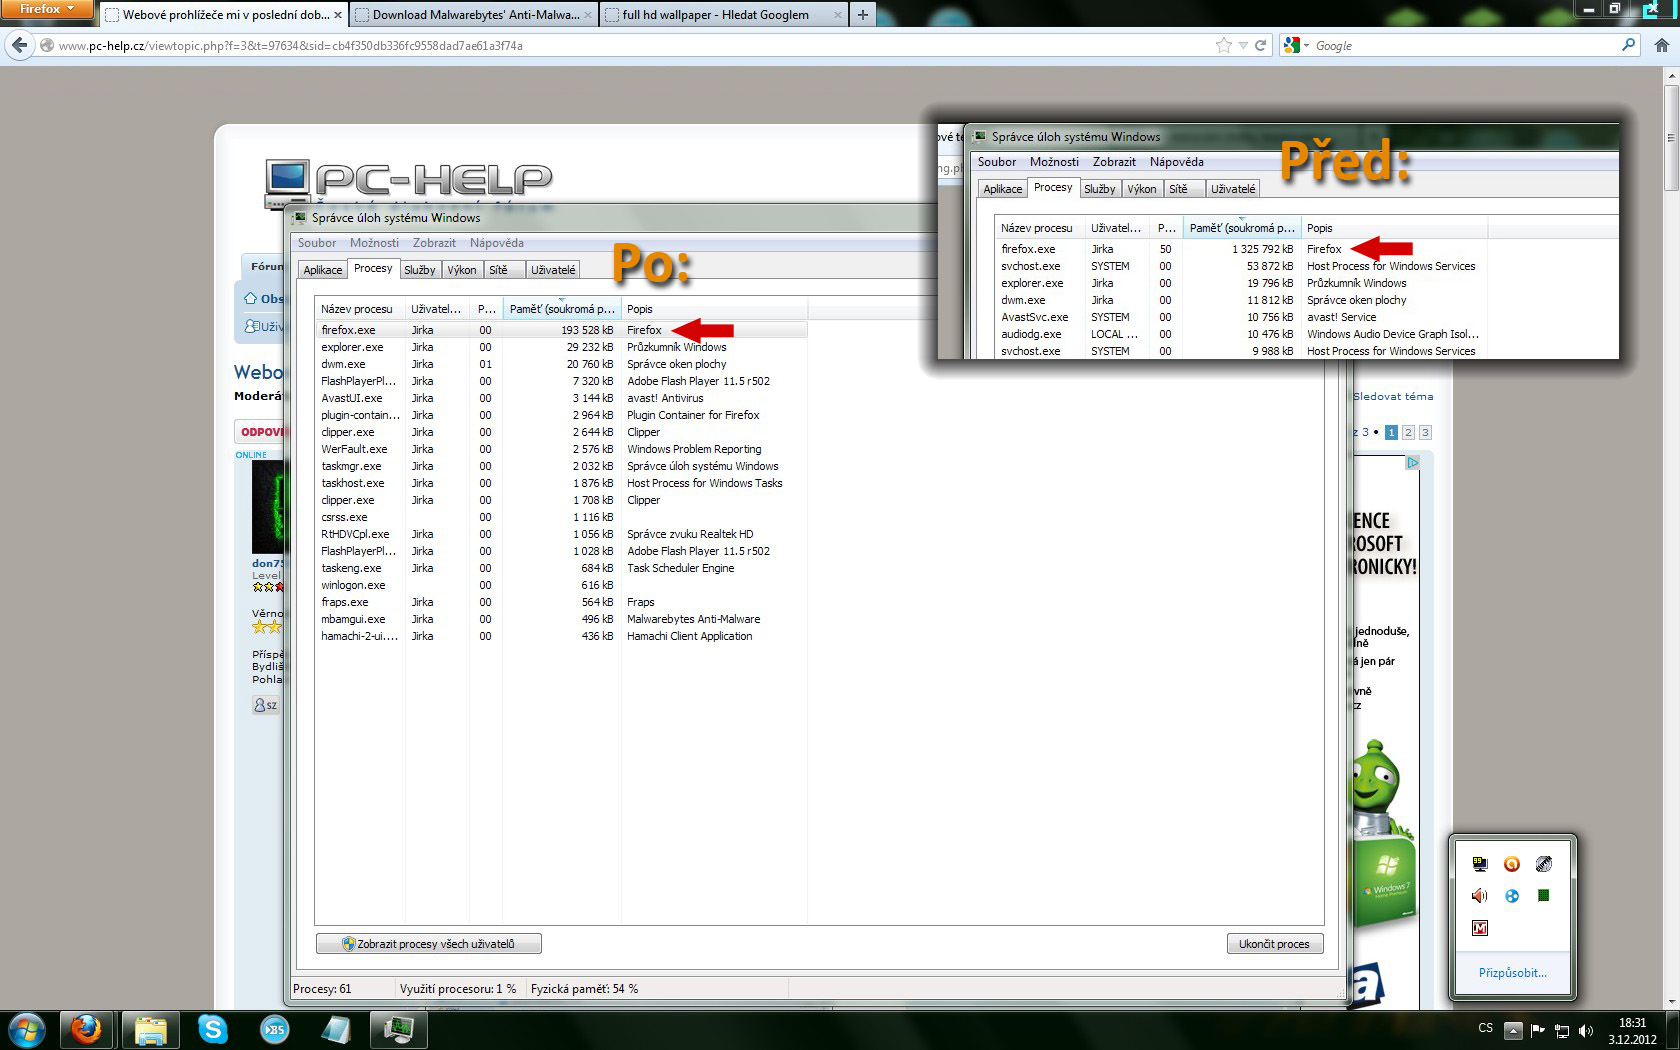Select the audiodg.exe row in the Před window
Image resolution: width=1680 pixels, height=1050 pixels.
[x=1241, y=334]
